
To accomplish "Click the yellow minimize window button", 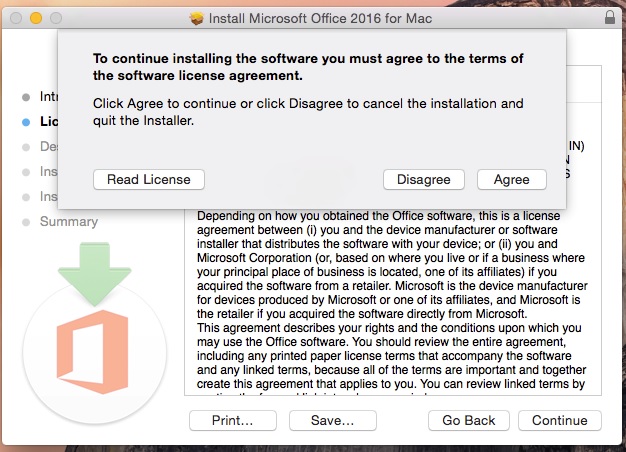I will pos(36,18).
